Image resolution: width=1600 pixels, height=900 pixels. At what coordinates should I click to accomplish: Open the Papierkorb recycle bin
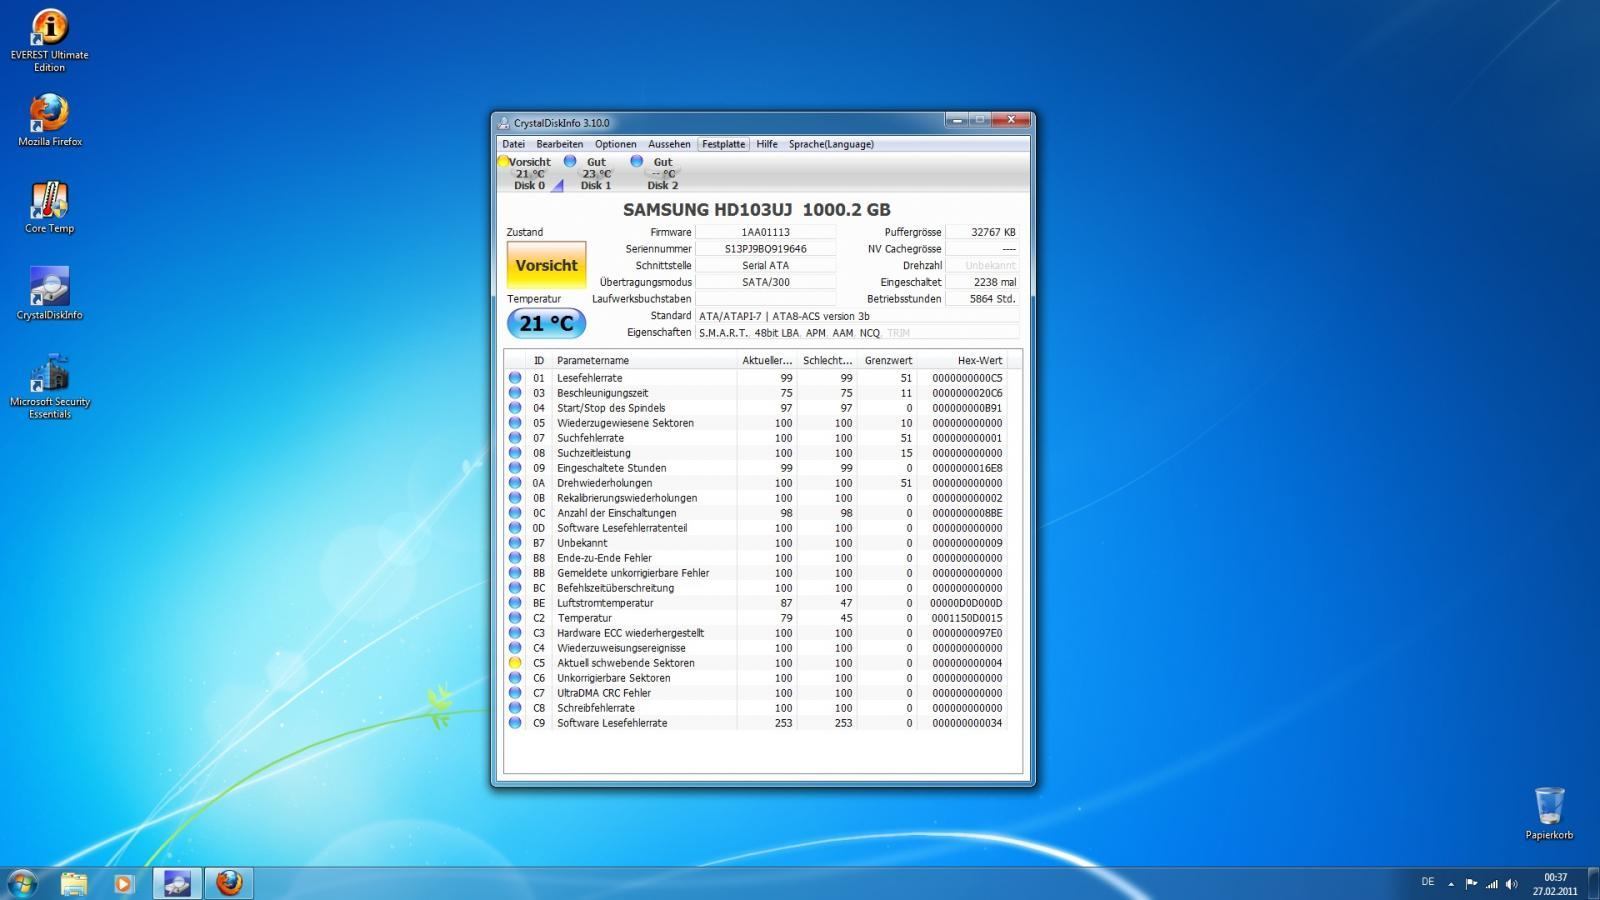click(1549, 813)
